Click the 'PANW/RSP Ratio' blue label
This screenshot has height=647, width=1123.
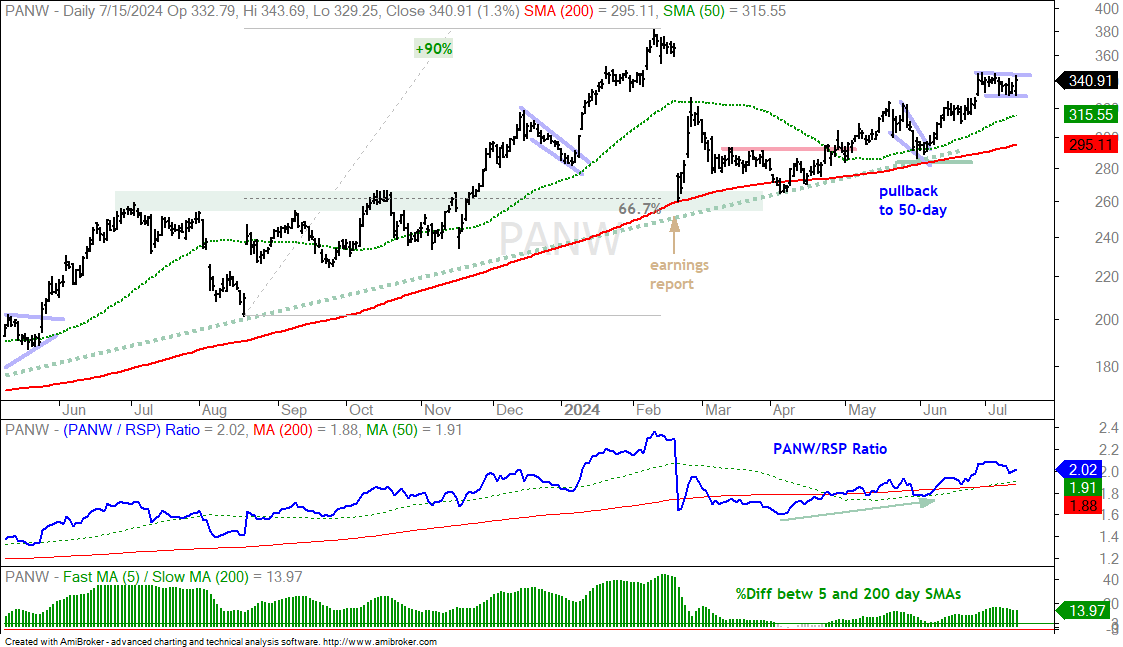pos(830,449)
